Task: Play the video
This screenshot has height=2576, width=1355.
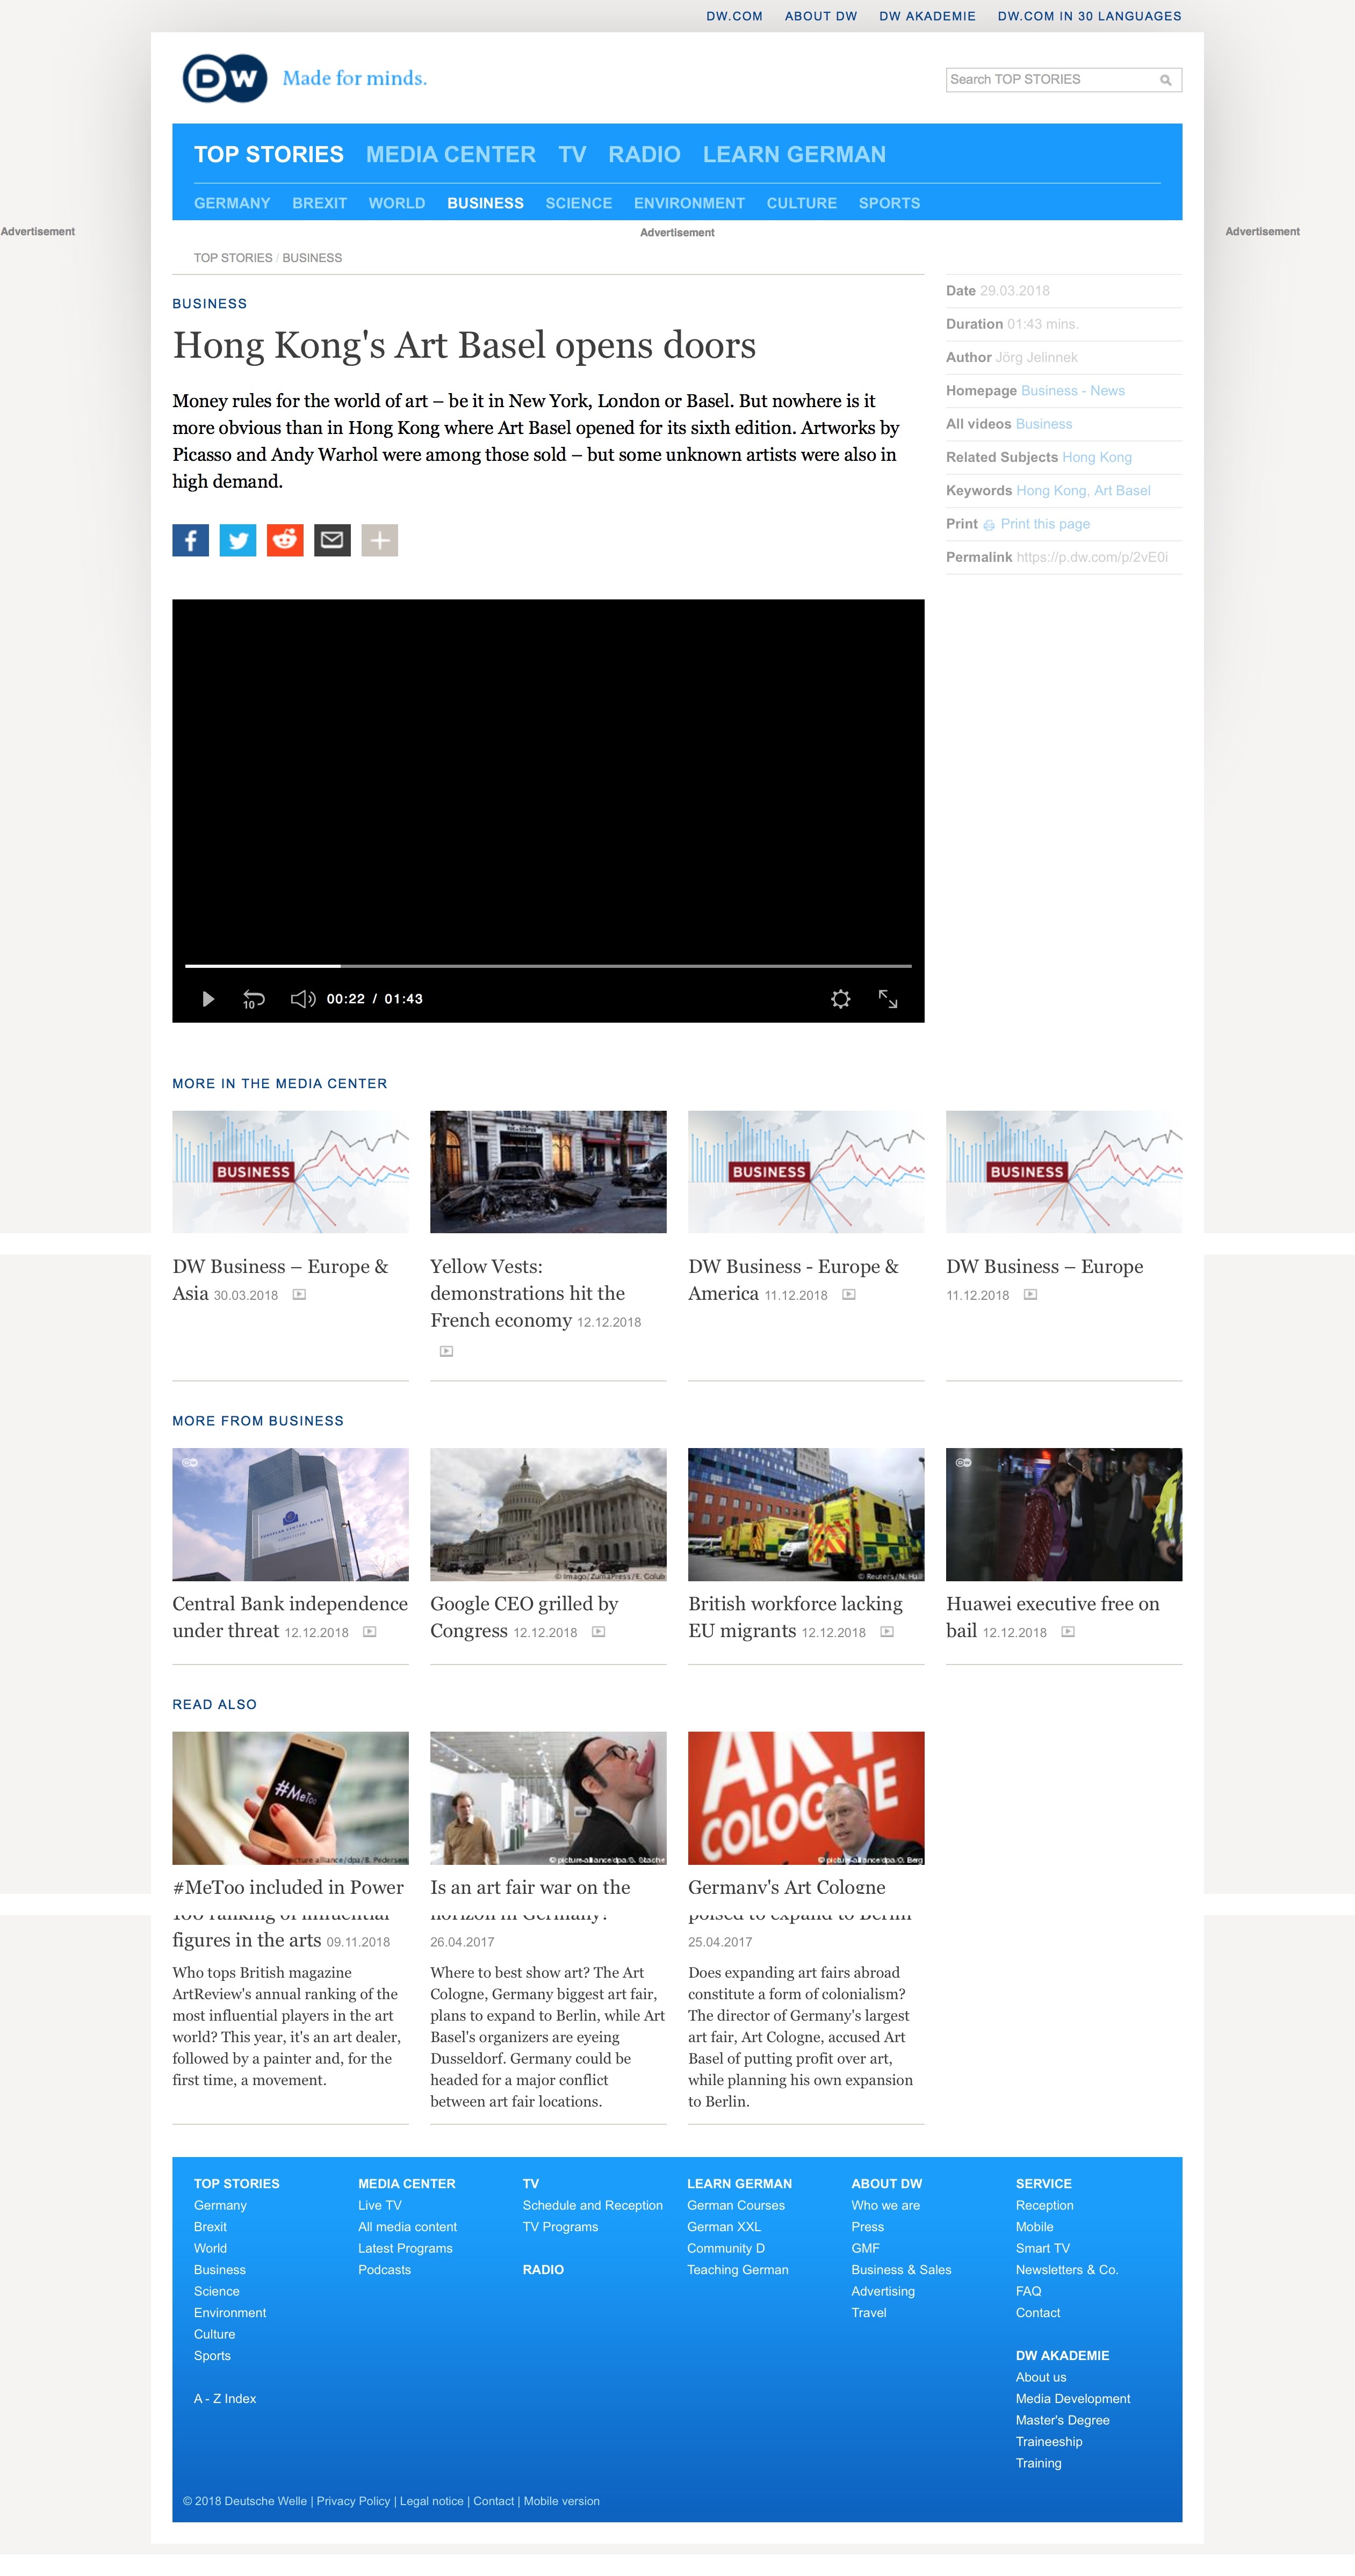Action: point(208,999)
